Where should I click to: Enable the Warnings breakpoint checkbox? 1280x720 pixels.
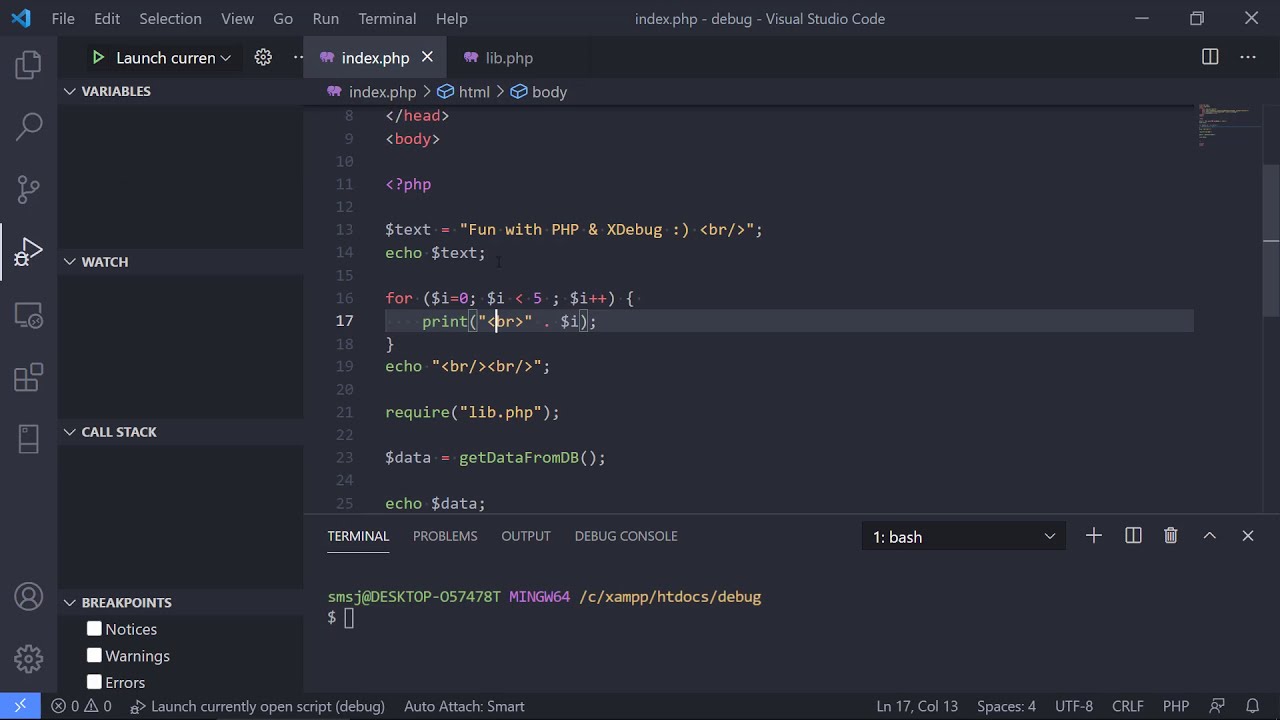pyautogui.click(x=94, y=656)
